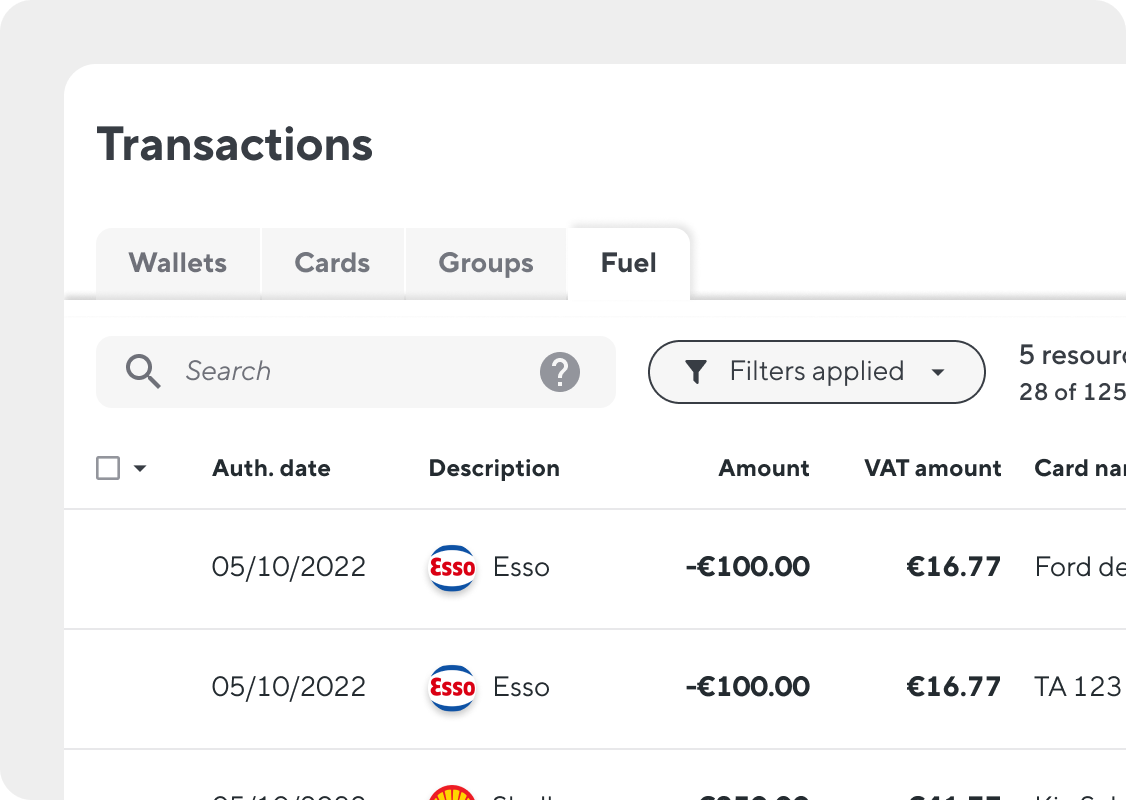Sort by Amount column header
The width and height of the screenshot is (1126, 800).
click(764, 468)
